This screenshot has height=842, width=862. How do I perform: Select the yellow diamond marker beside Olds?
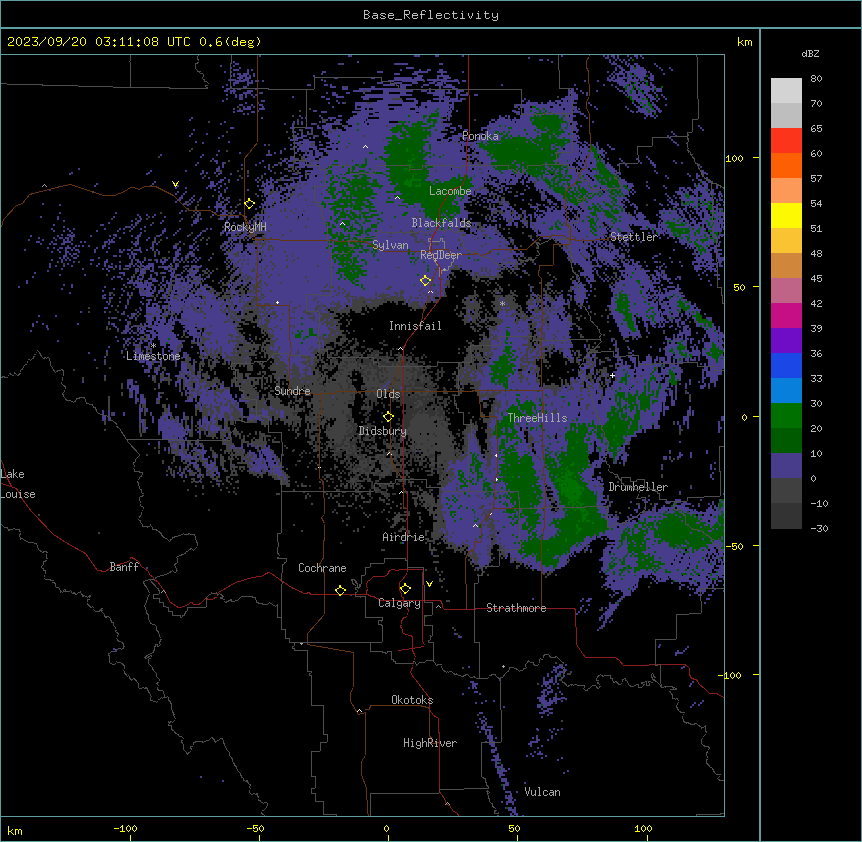click(x=388, y=417)
